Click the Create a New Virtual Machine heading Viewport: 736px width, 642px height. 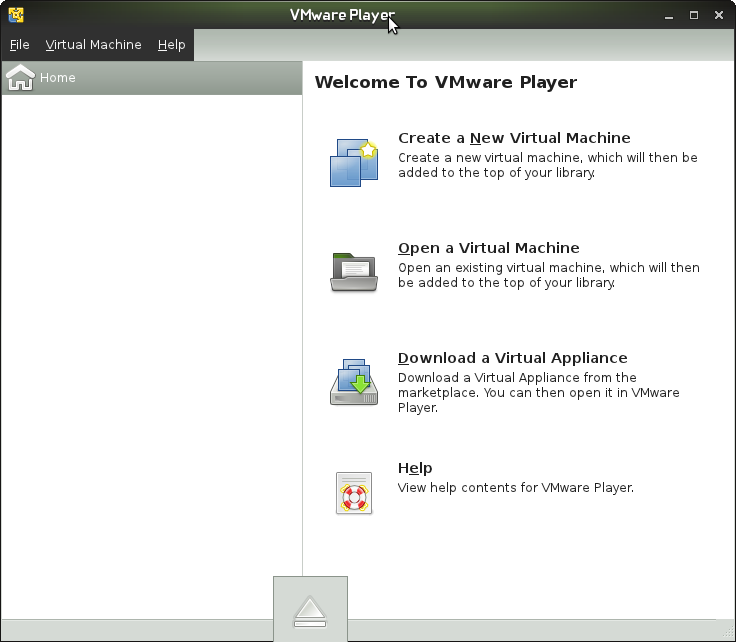tap(514, 138)
